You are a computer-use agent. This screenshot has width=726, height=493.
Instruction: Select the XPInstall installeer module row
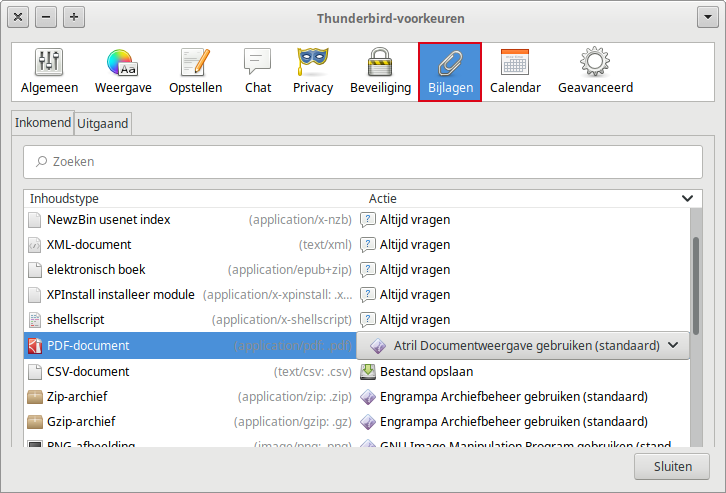(357, 295)
